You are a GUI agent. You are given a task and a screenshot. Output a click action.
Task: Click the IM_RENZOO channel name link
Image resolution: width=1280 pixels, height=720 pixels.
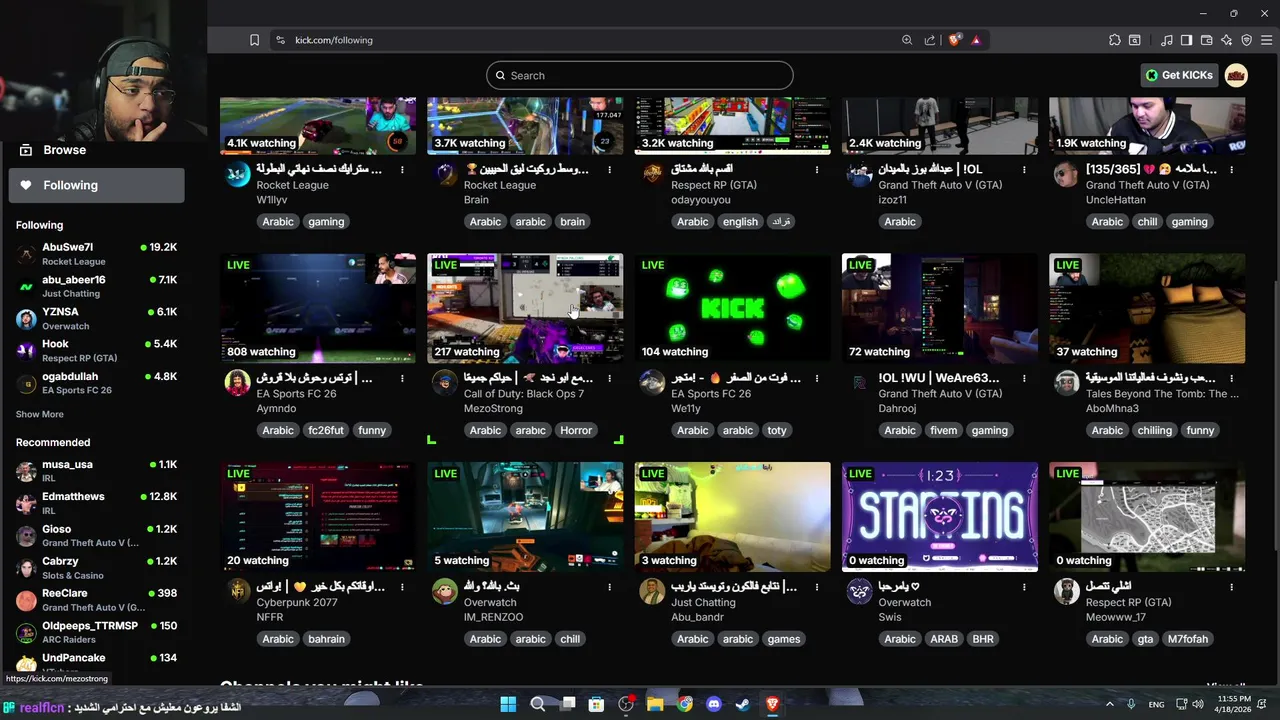coord(493,618)
